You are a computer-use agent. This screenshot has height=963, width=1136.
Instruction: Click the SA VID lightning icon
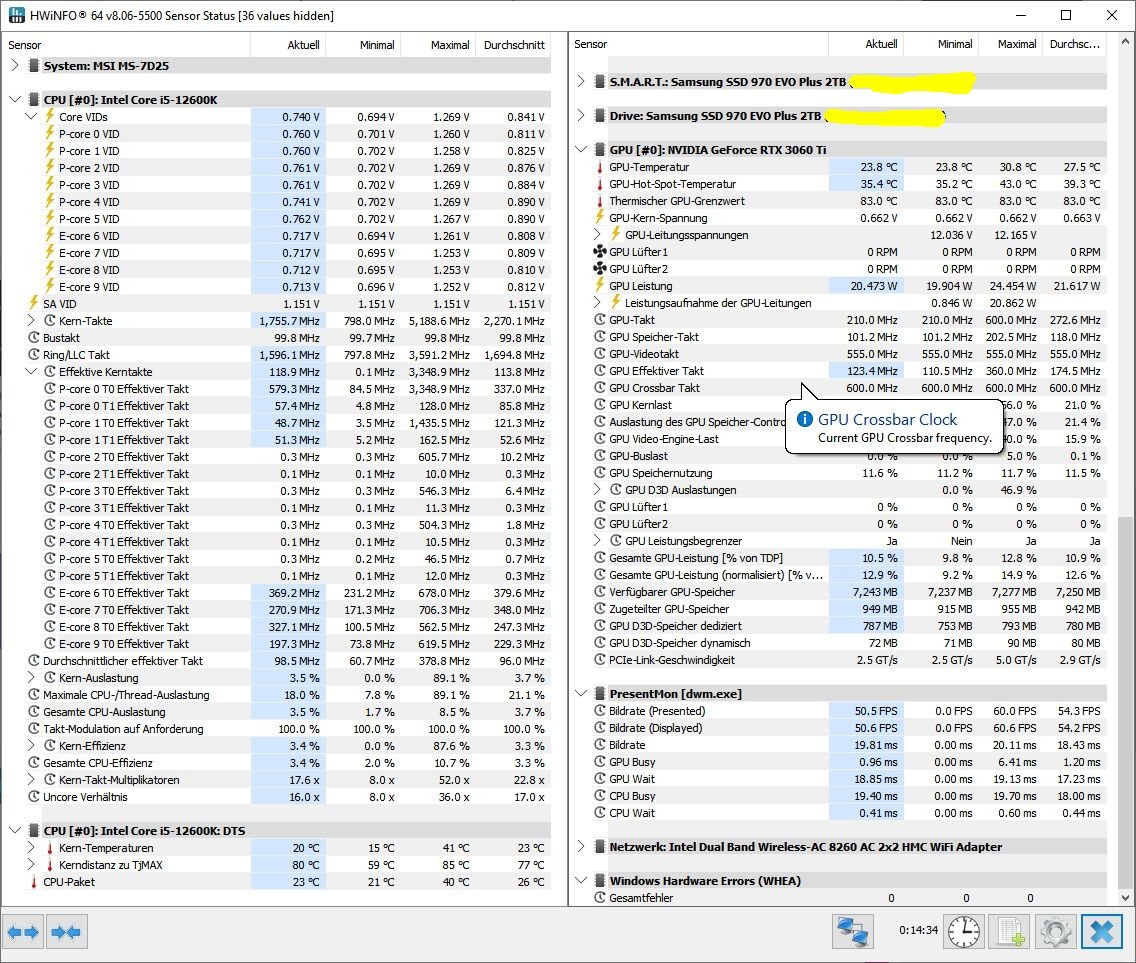coord(33,304)
